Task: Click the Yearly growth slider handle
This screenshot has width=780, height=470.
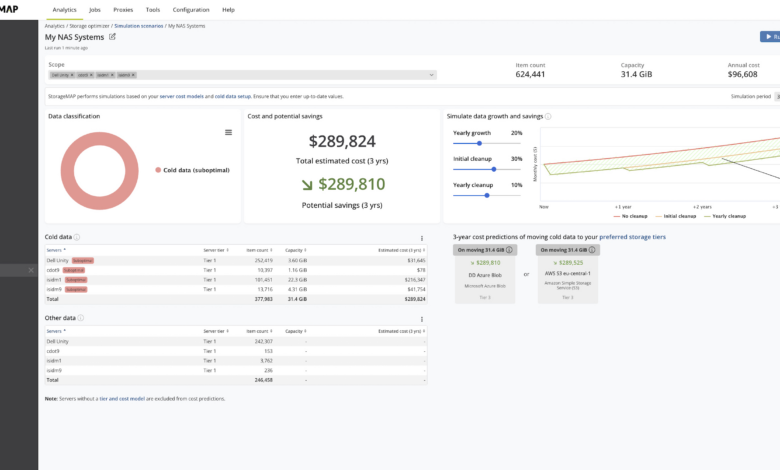Action: point(480,143)
